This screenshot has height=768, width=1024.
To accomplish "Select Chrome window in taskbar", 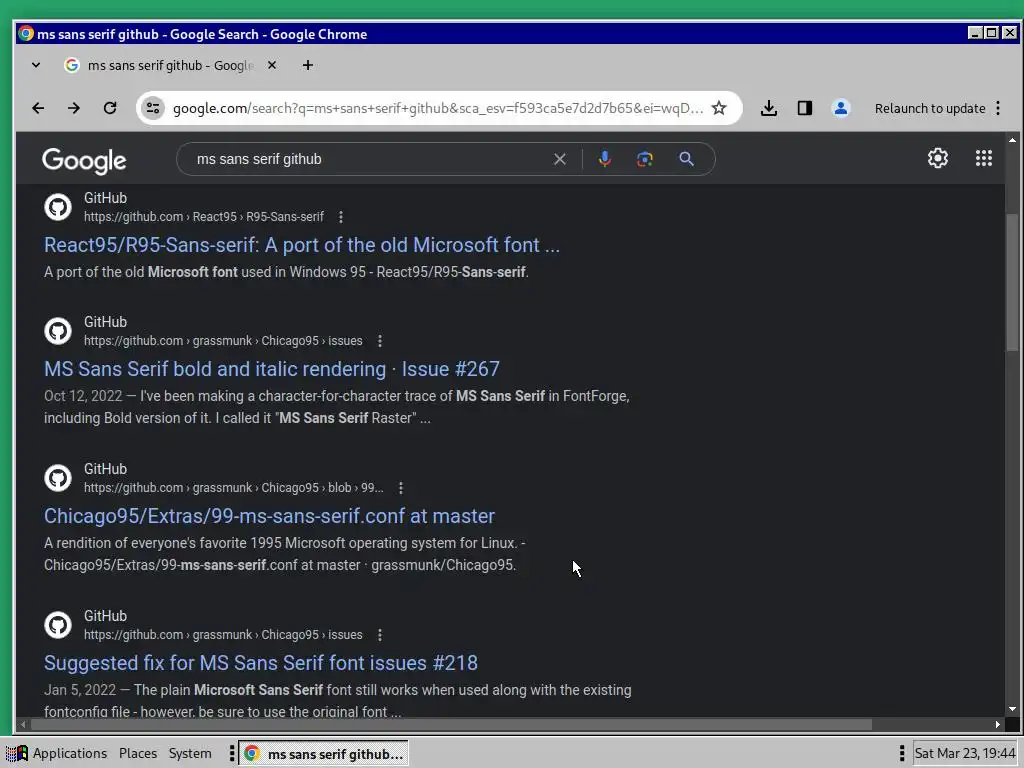I will (x=323, y=754).
